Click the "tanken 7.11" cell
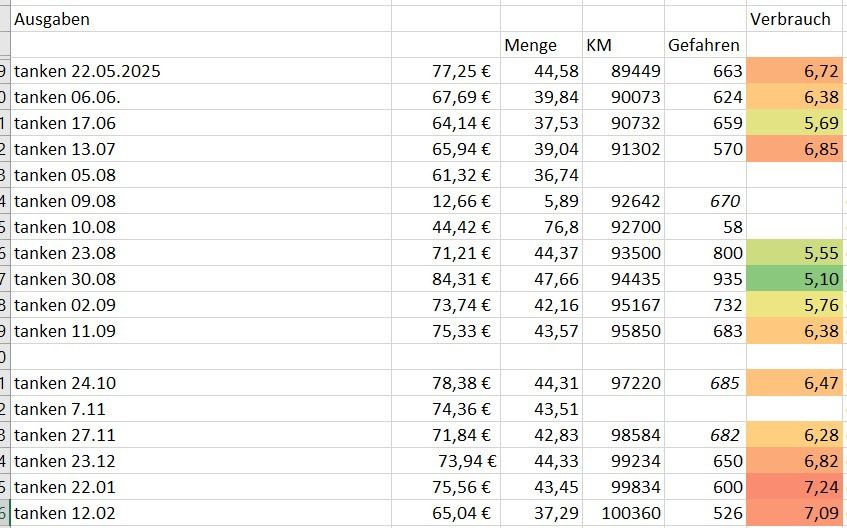This screenshot has width=847, height=528. pyautogui.click(x=60, y=409)
